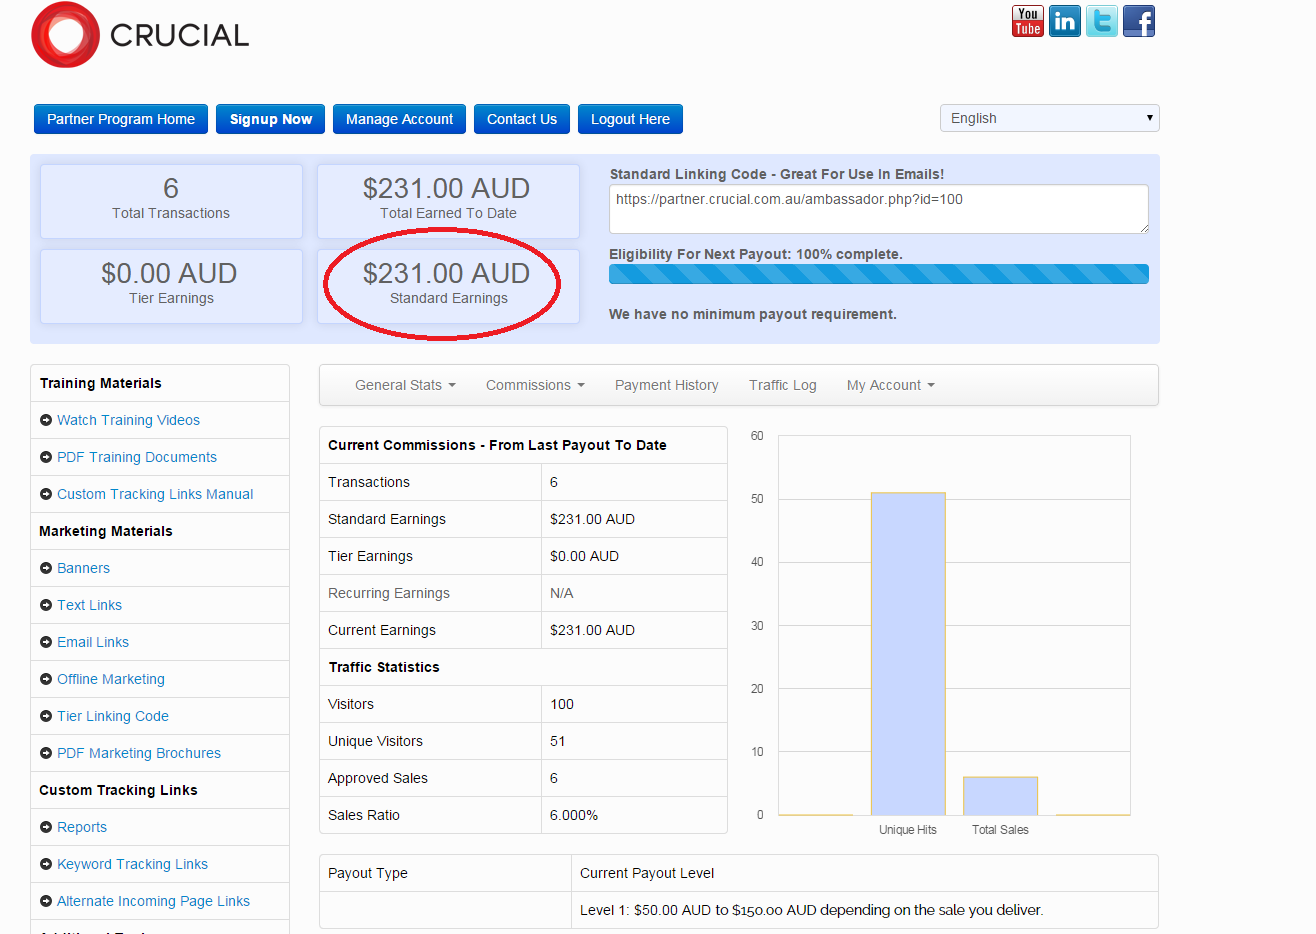Open PDF Training Documents link

(137, 457)
